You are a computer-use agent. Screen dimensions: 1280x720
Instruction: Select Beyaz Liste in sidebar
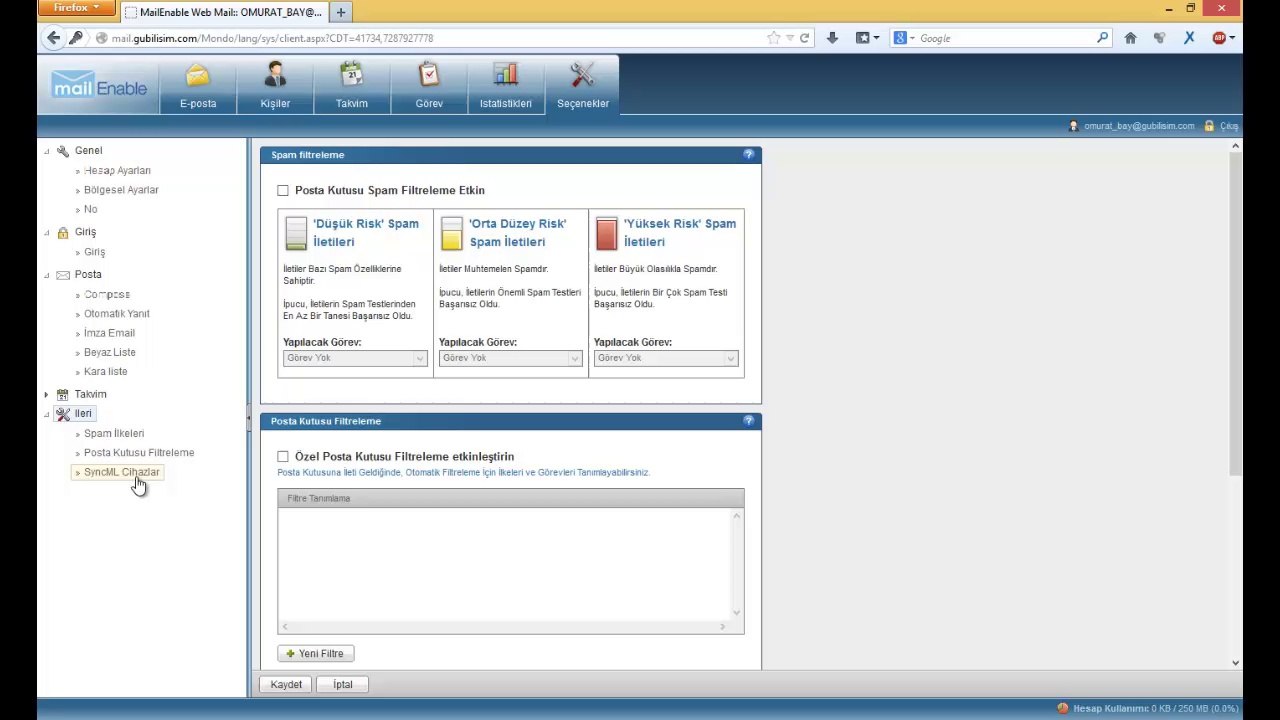(x=110, y=352)
